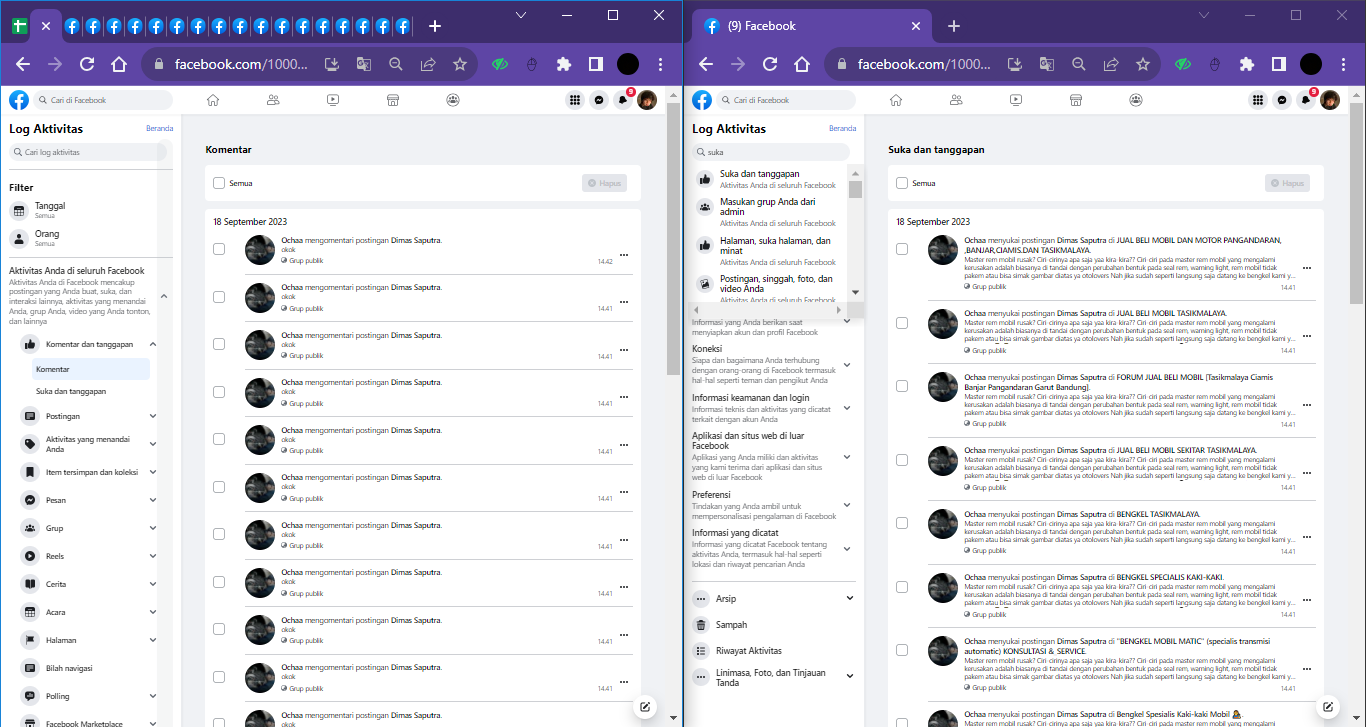The image size is (1366, 727).
Task: Bookmark this page star in left browser
Action: click(x=460, y=64)
